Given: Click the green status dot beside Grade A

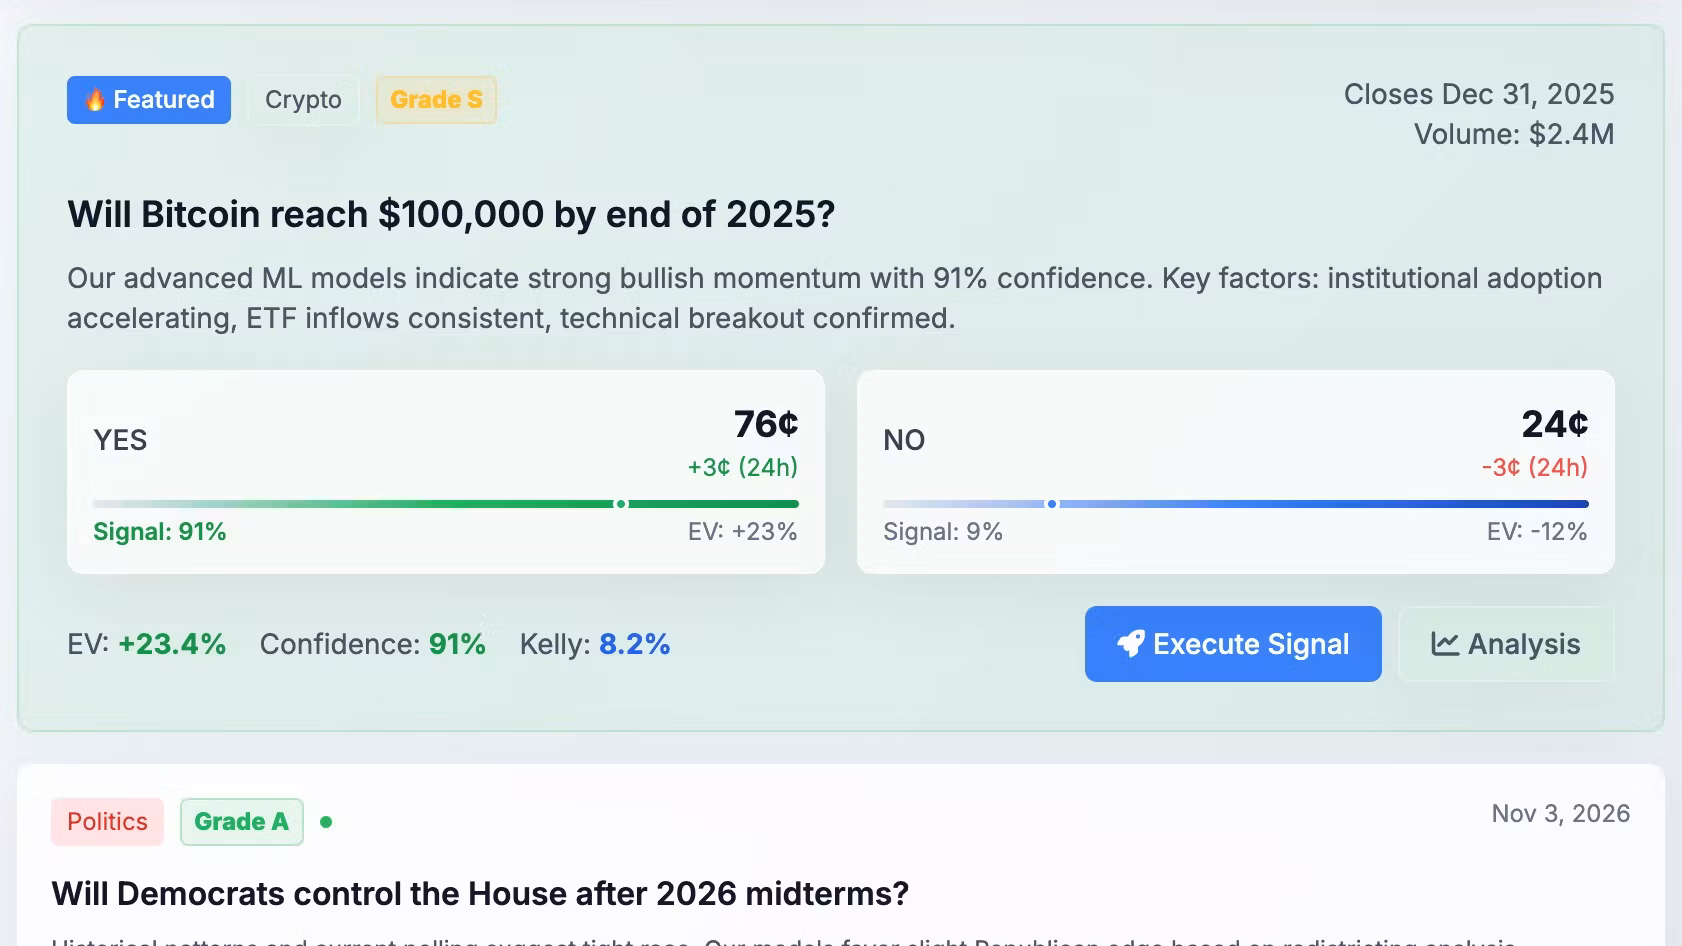Looking at the screenshot, I should tap(326, 822).
